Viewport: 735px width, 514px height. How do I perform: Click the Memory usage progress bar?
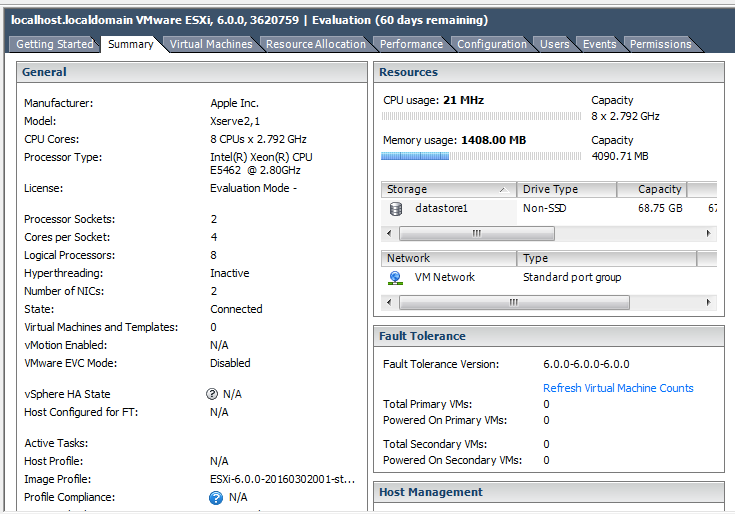click(481, 156)
